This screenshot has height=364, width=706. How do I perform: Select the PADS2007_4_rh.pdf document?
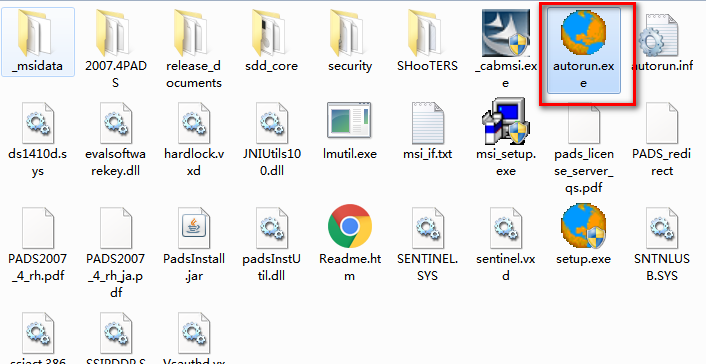coord(38,245)
